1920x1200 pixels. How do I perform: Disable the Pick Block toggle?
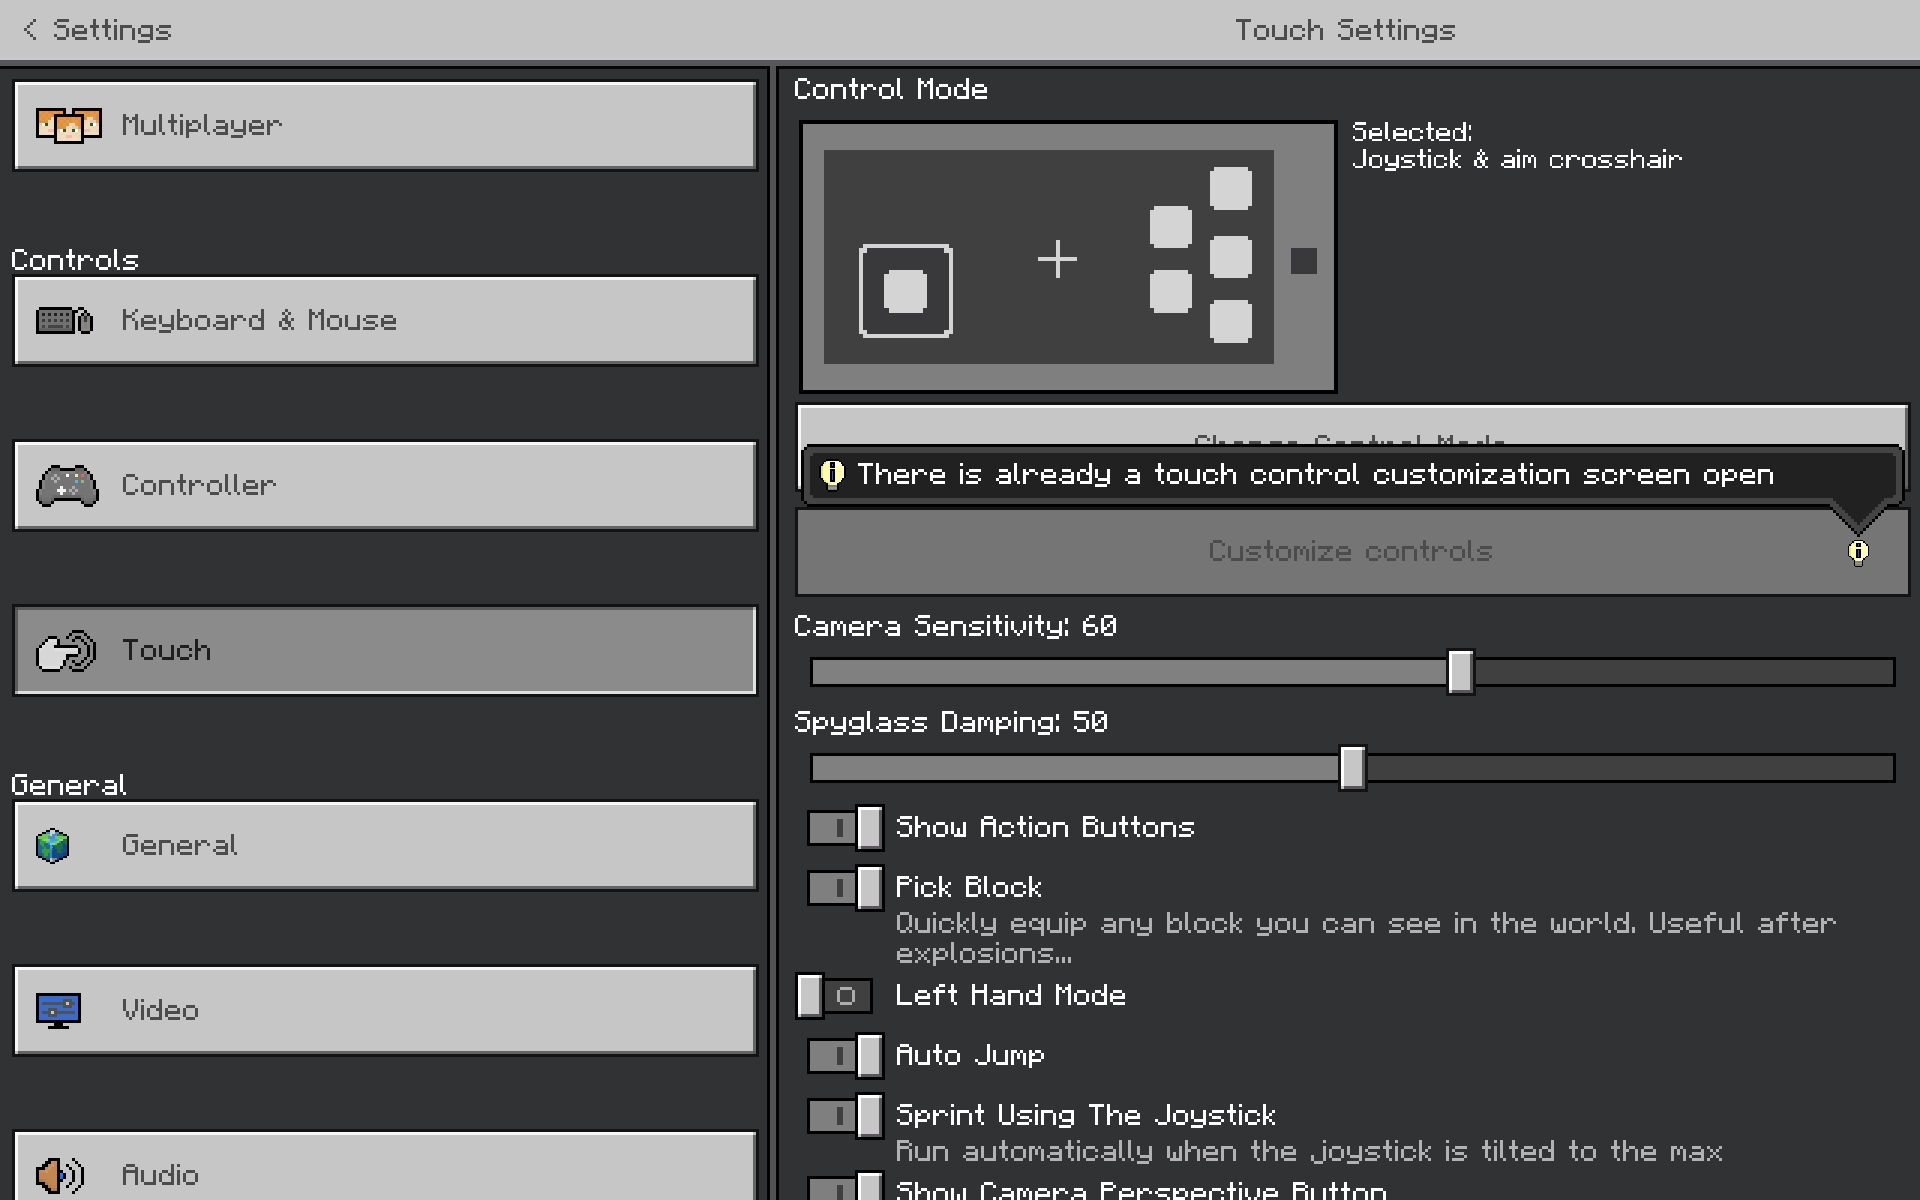[845, 888]
